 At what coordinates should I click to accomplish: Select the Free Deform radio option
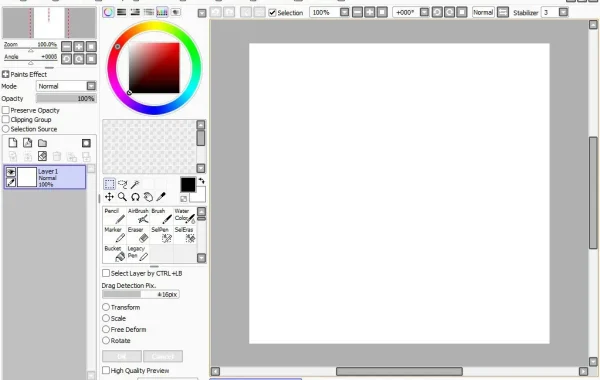[x=106, y=329]
